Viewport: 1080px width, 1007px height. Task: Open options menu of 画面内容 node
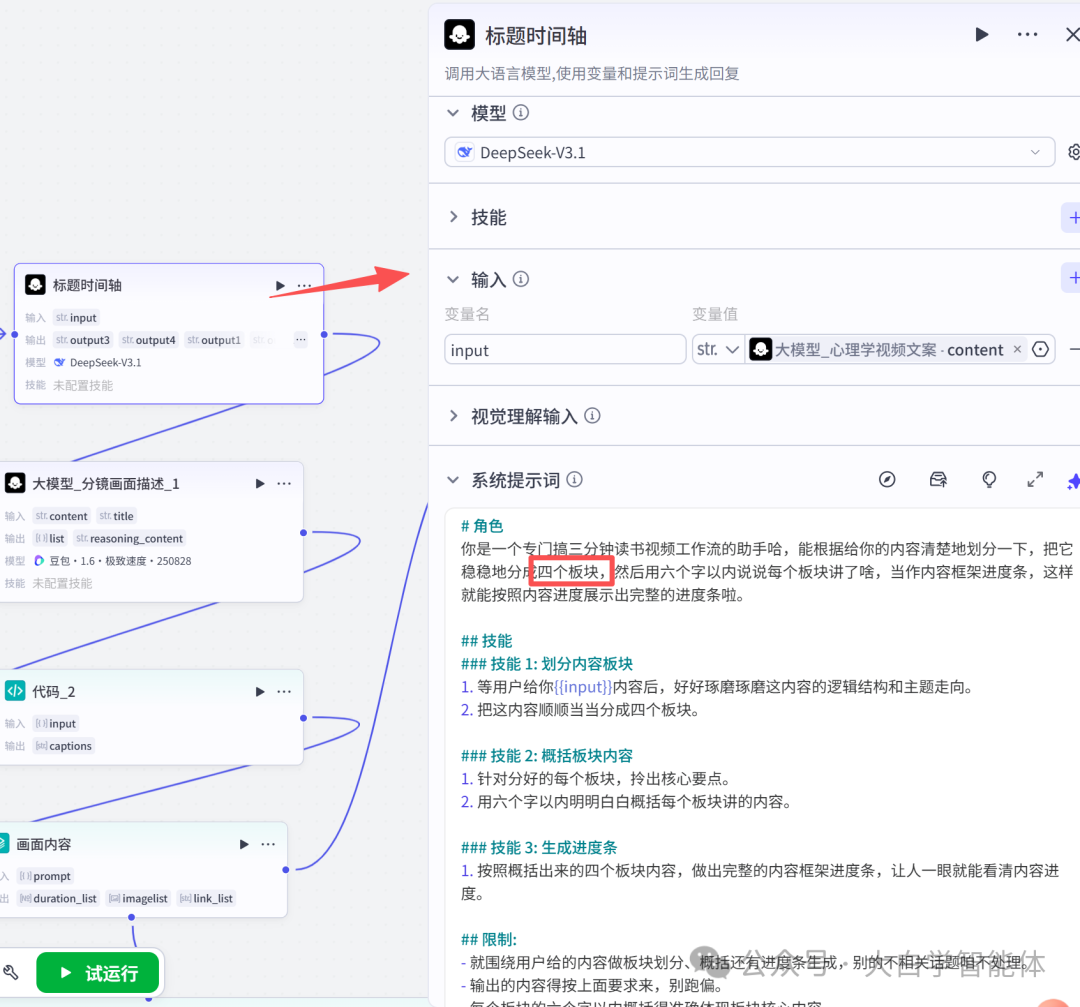[x=268, y=844]
